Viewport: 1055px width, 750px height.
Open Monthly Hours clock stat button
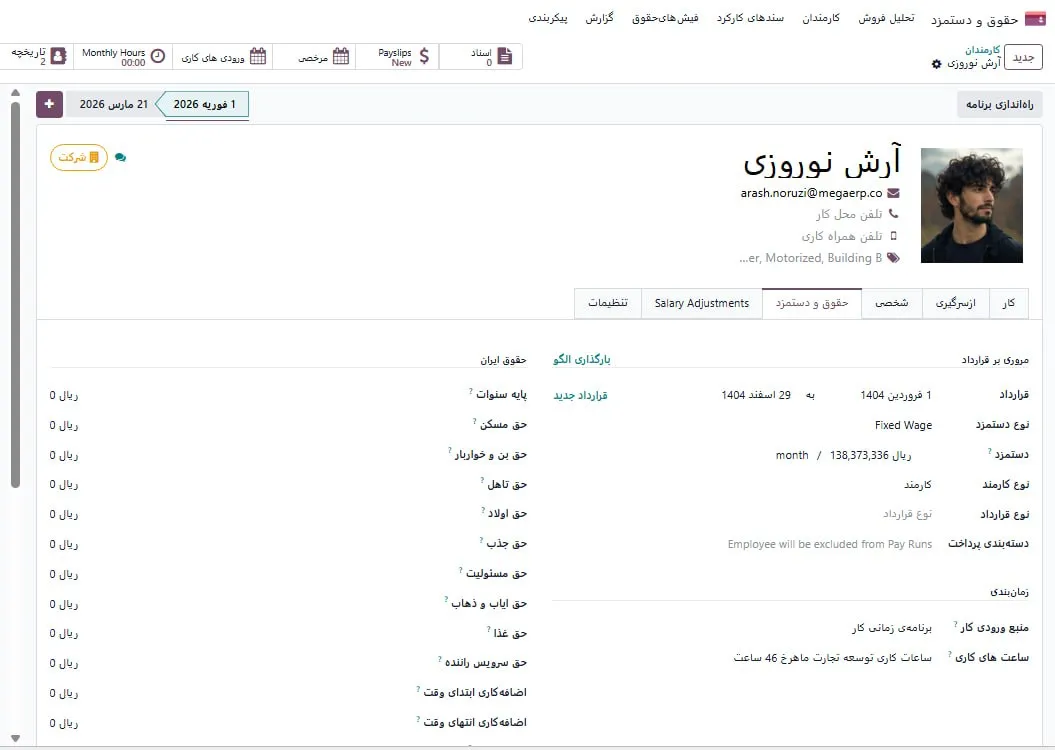122,57
